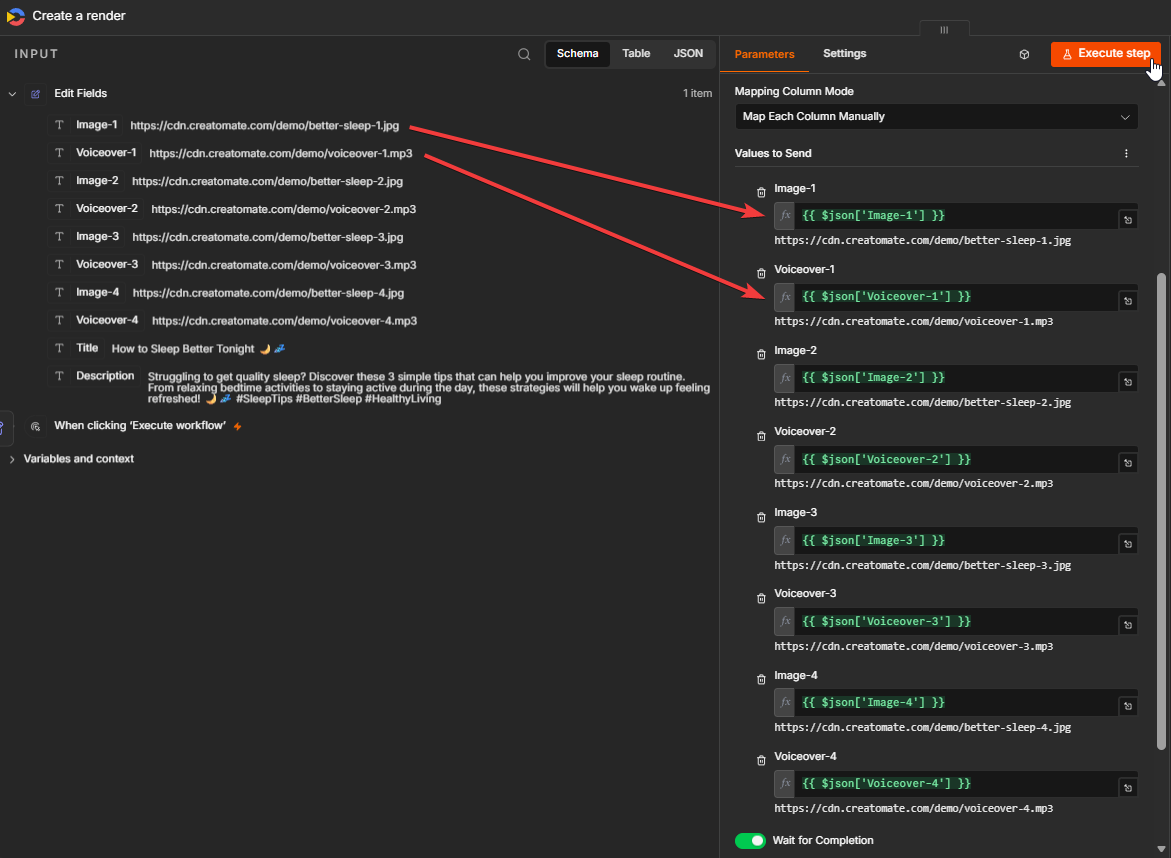Select the Voiceover-4 input field row

tap(235, 320)
